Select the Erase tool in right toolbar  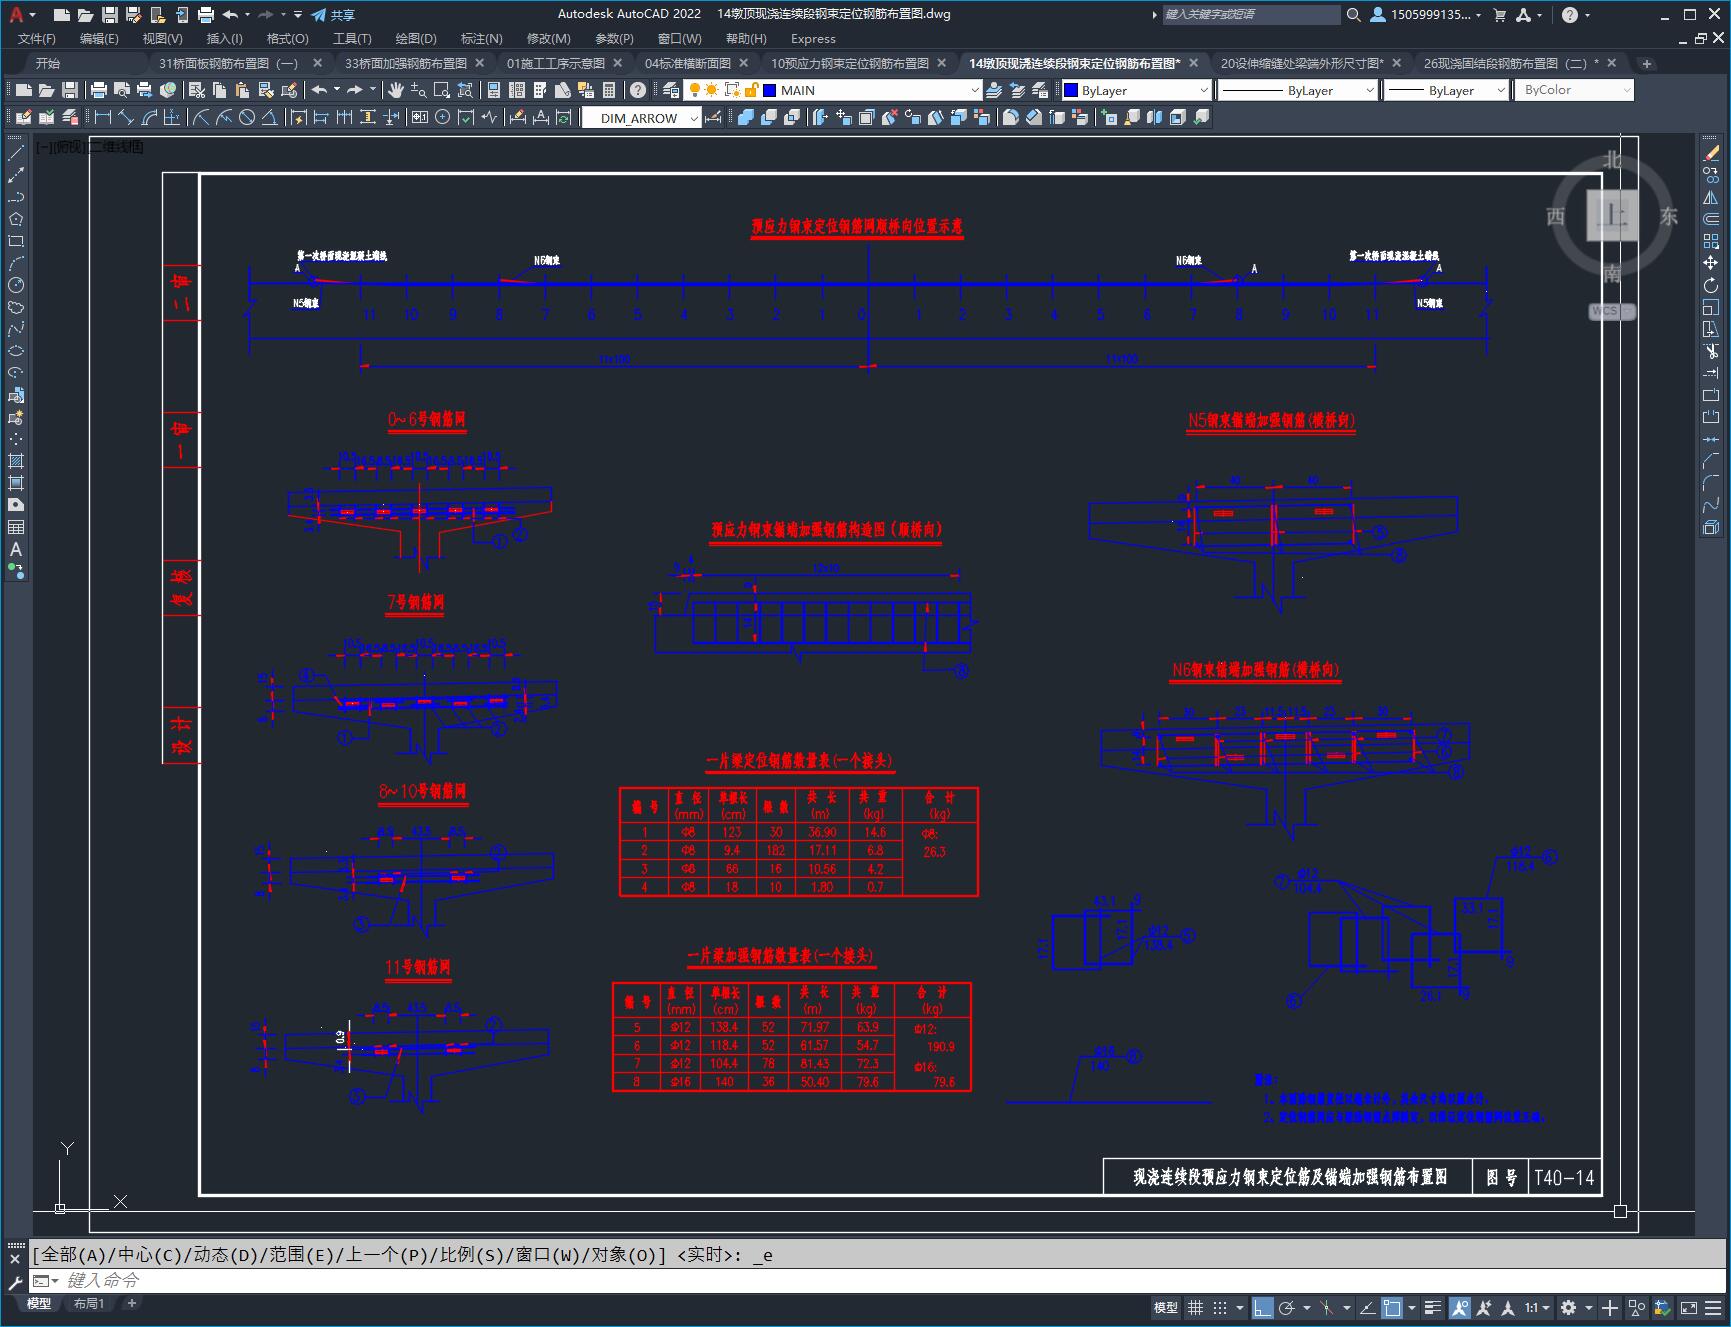point(1711,153)
